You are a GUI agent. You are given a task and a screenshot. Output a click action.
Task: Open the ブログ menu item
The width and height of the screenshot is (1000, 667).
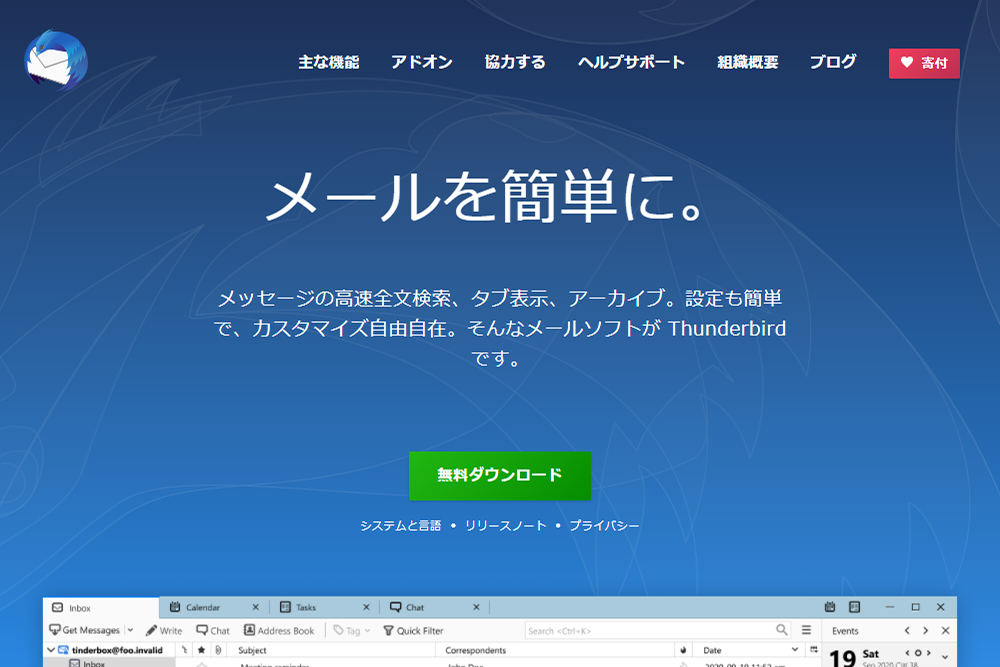point(833,62)
